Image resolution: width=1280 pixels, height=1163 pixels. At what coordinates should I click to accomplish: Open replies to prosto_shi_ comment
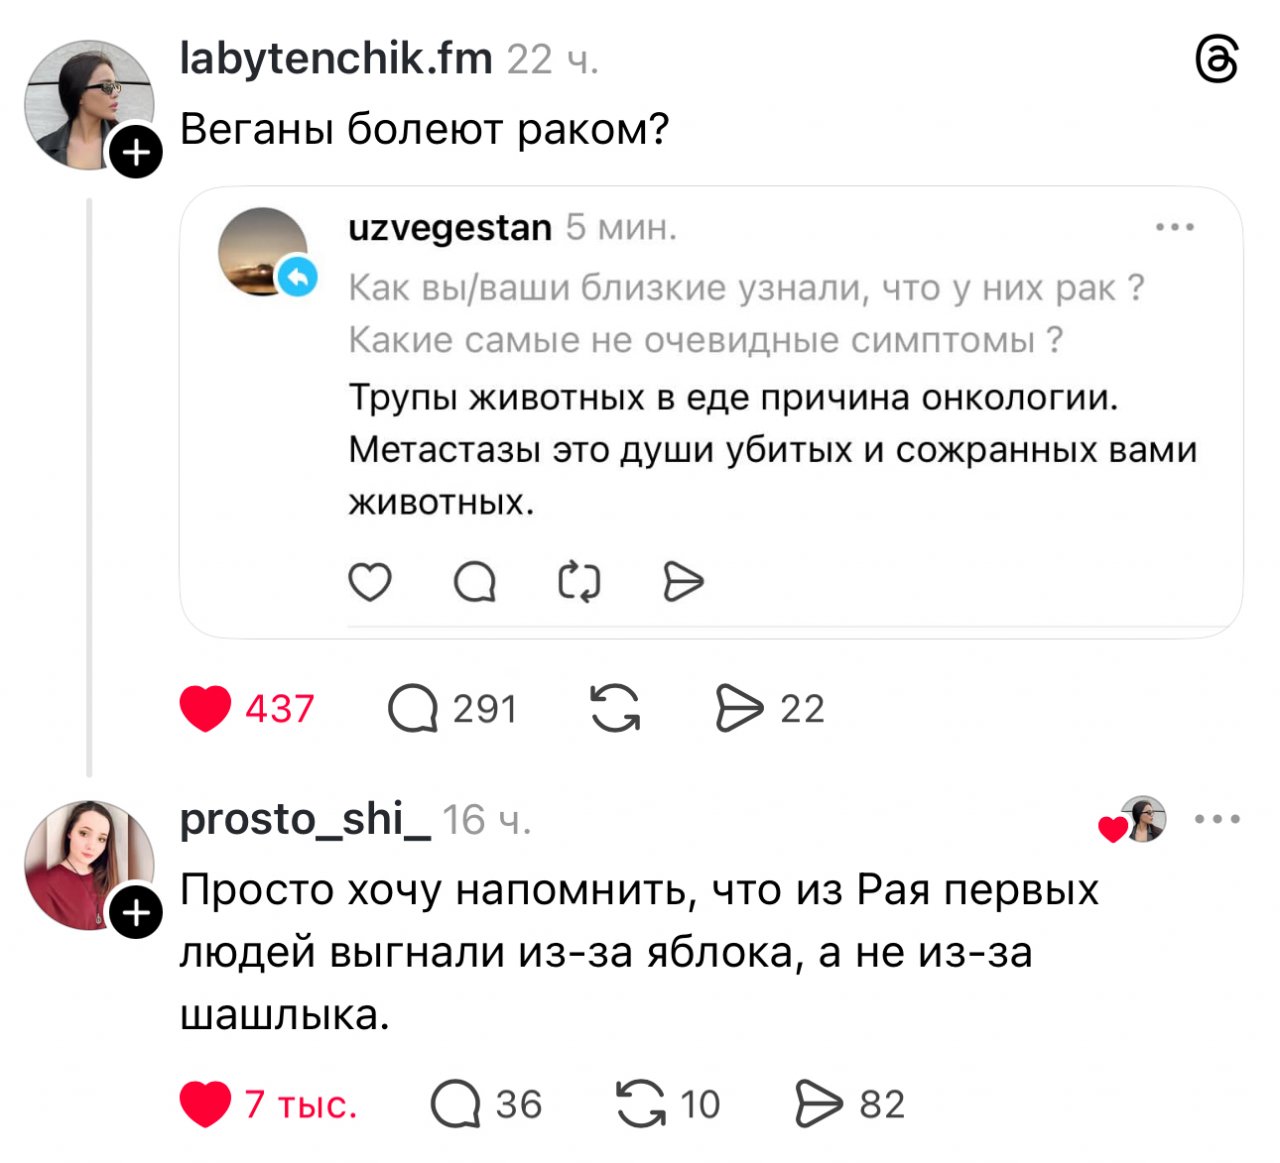click(456, 1104)
